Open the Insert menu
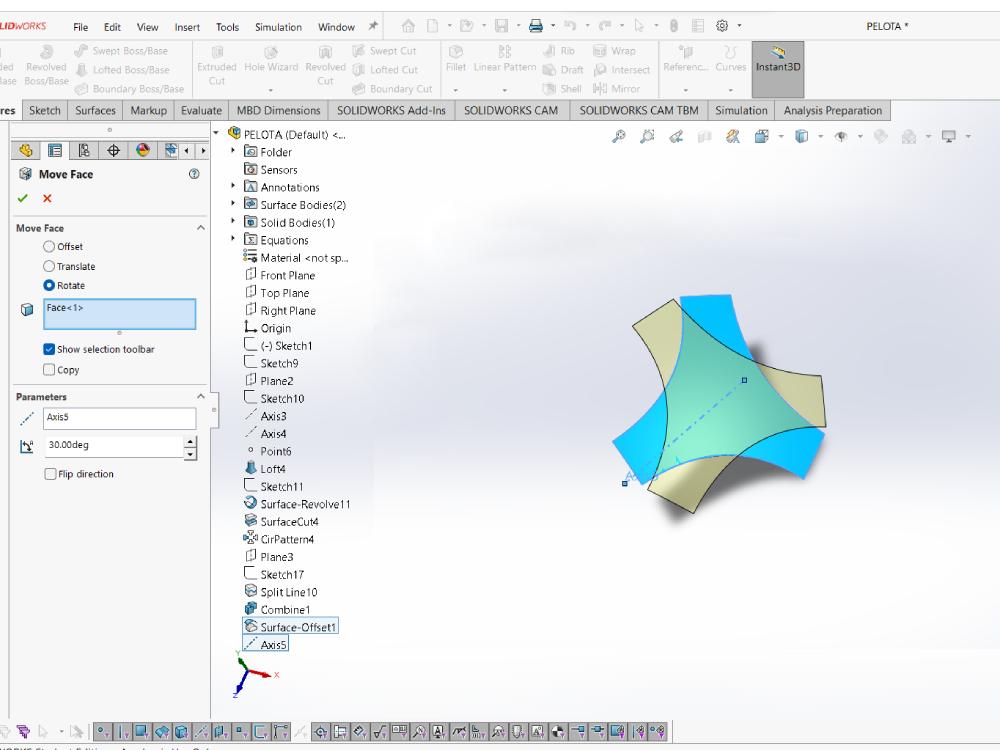Screen dimensions: 1000x750 tap(187, 27)
